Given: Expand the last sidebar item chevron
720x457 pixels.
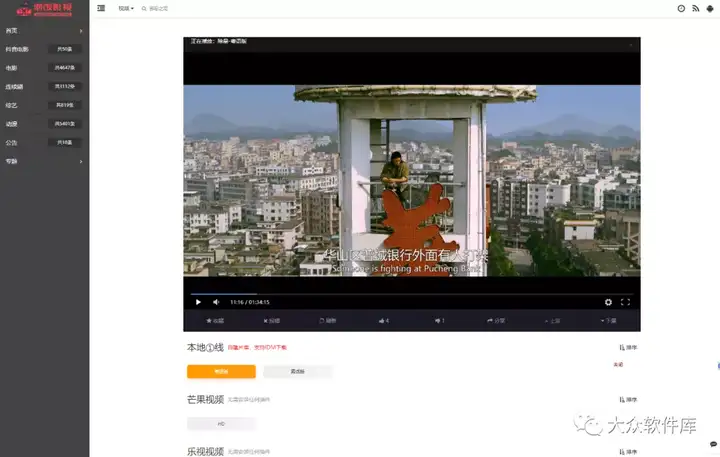Looking at the screenshot, I should coord(81,161).
